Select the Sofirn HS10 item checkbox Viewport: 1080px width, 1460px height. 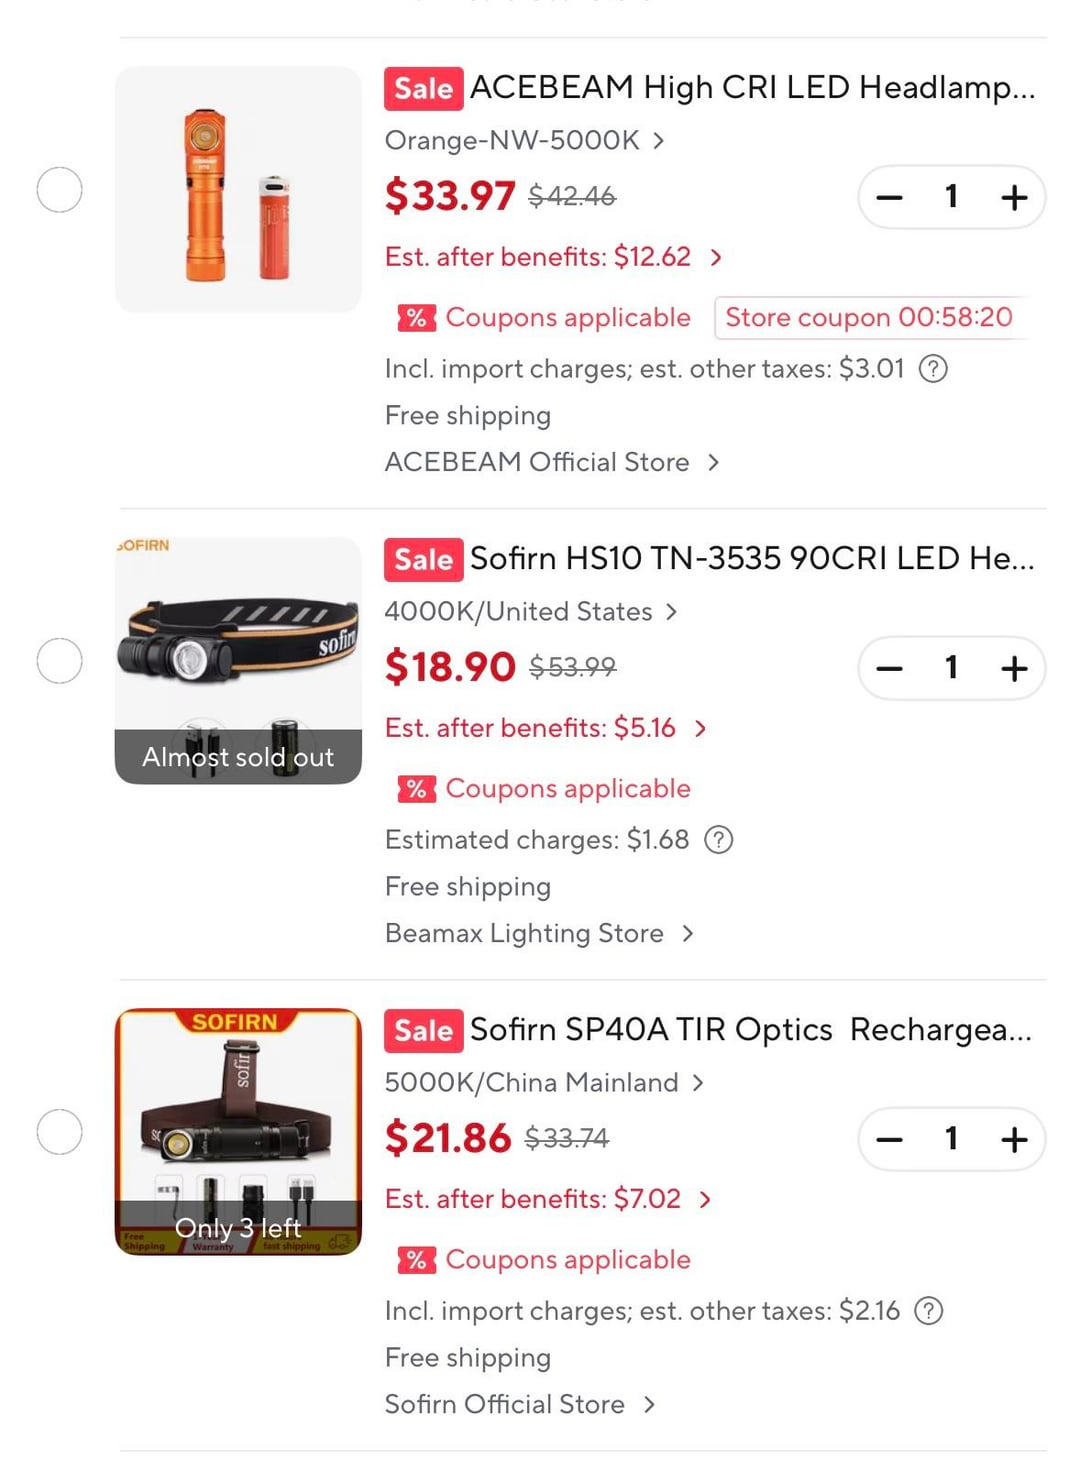[x=59, y=661]
